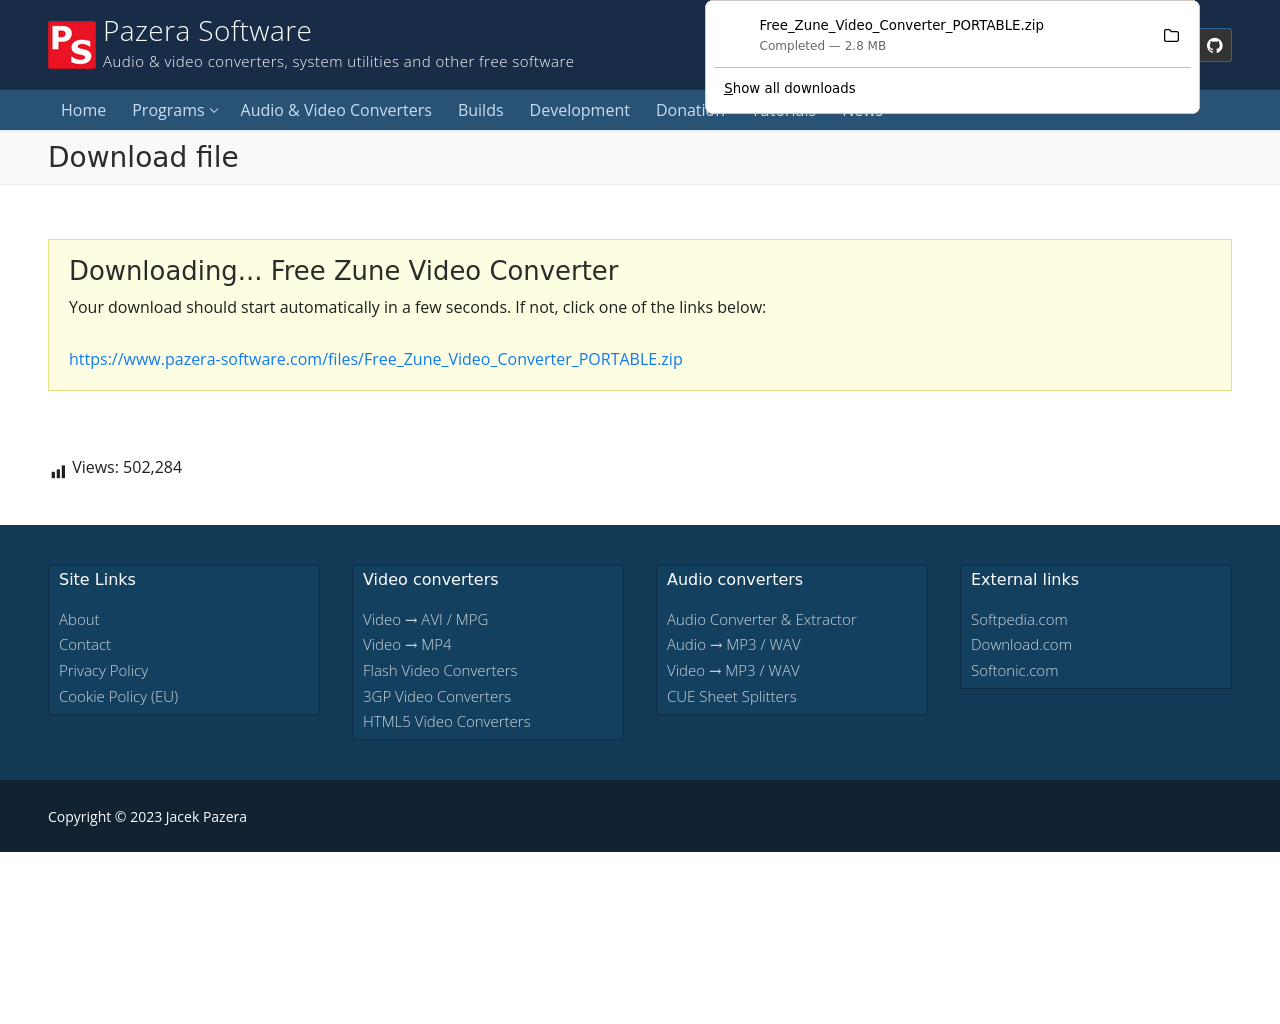Click Show all downloads
1280x1024 pixels.
(x=789, y=88)
